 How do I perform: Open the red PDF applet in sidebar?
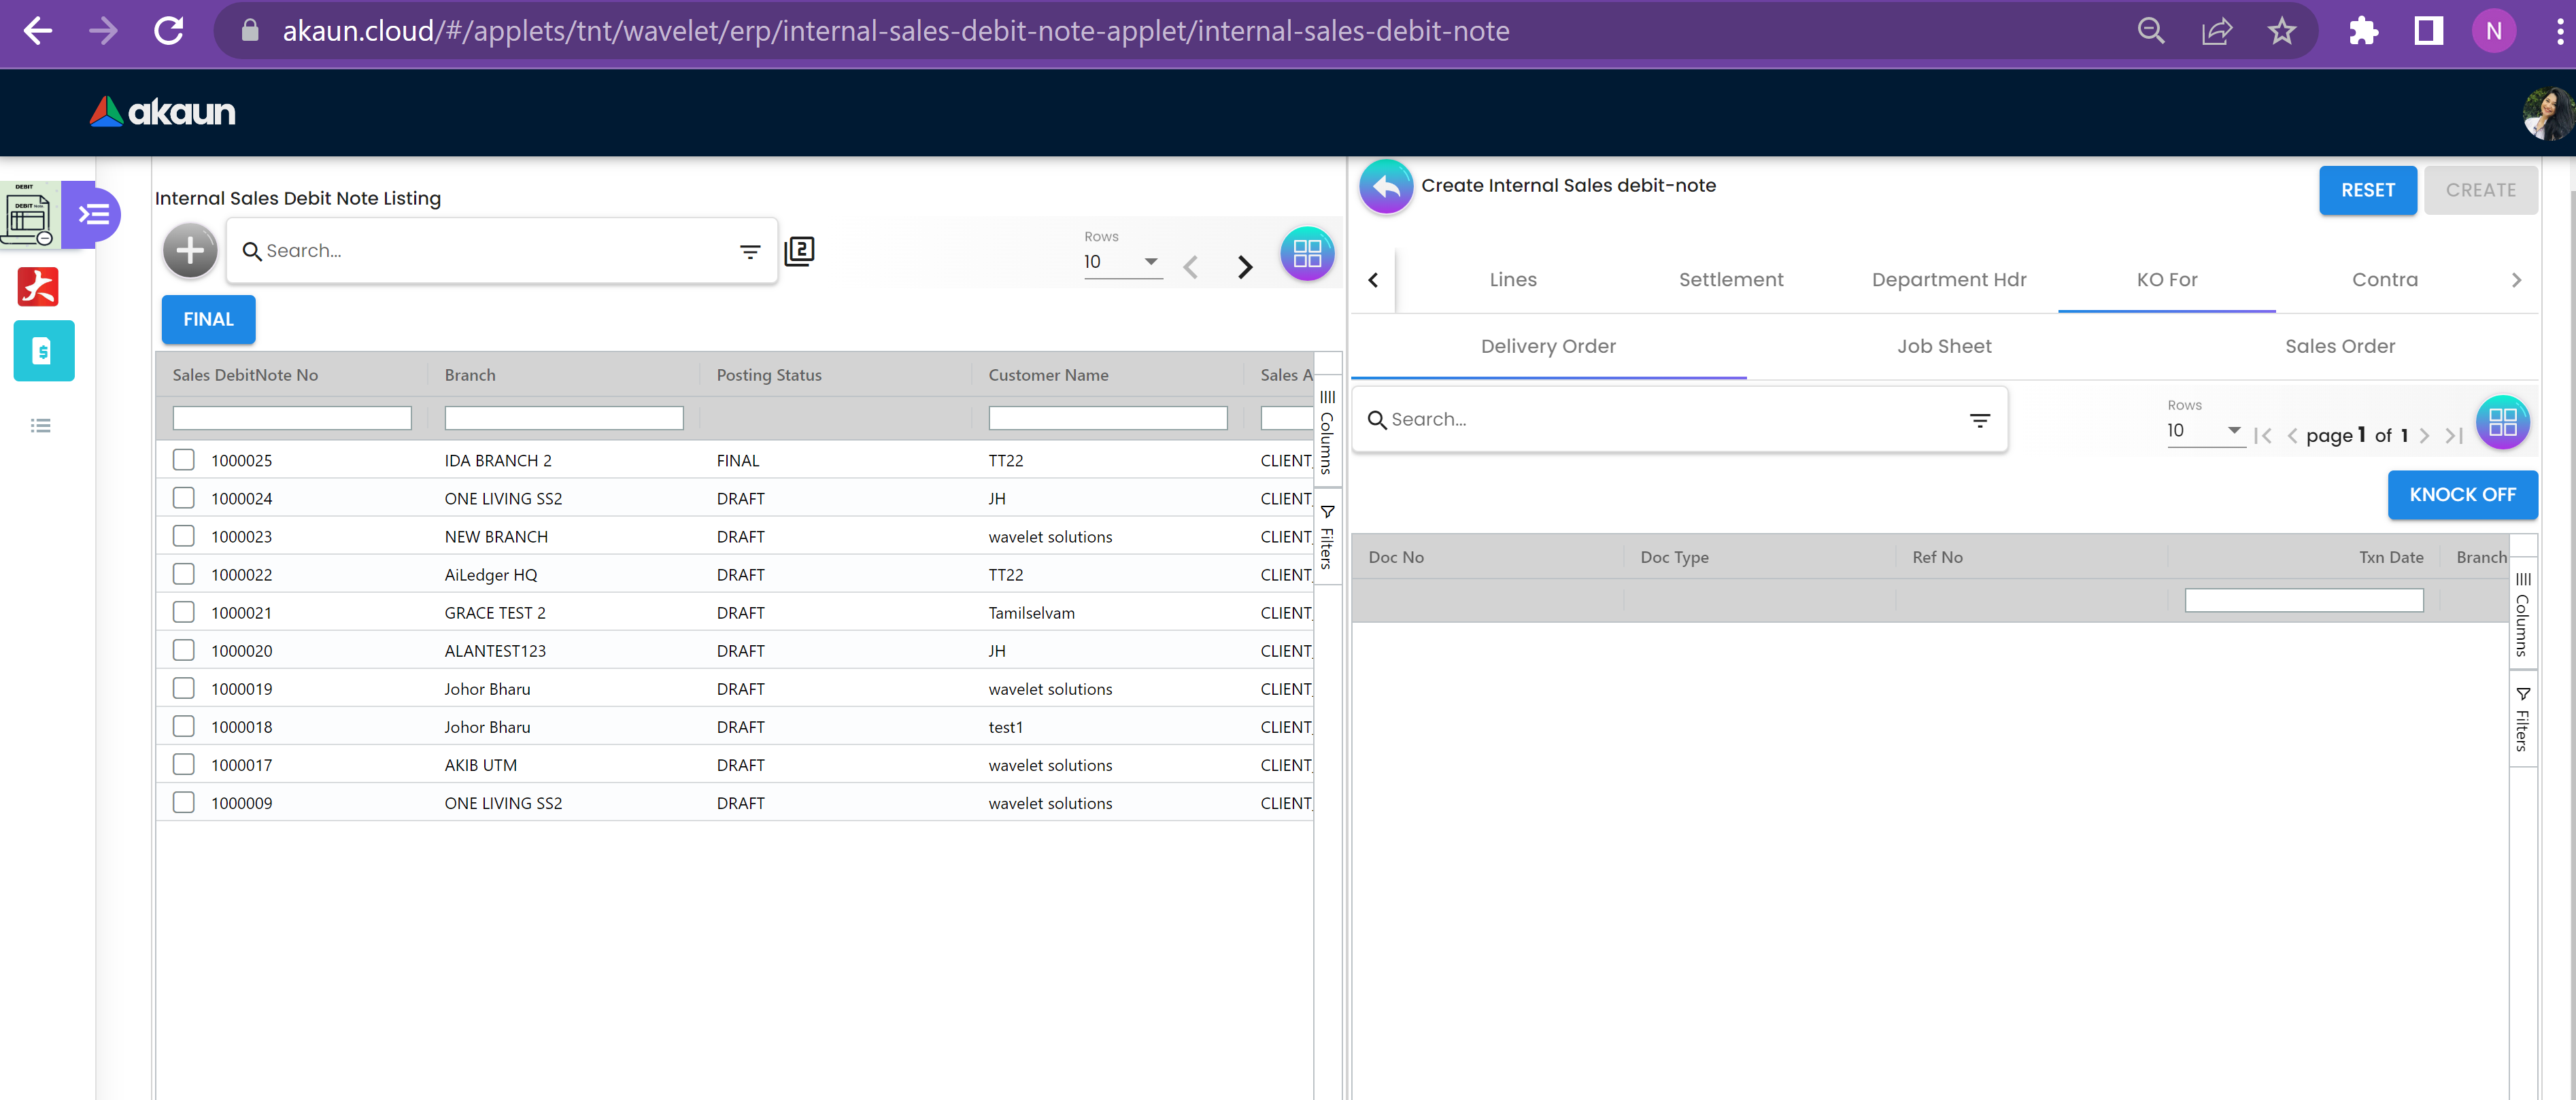coord(38,287)
